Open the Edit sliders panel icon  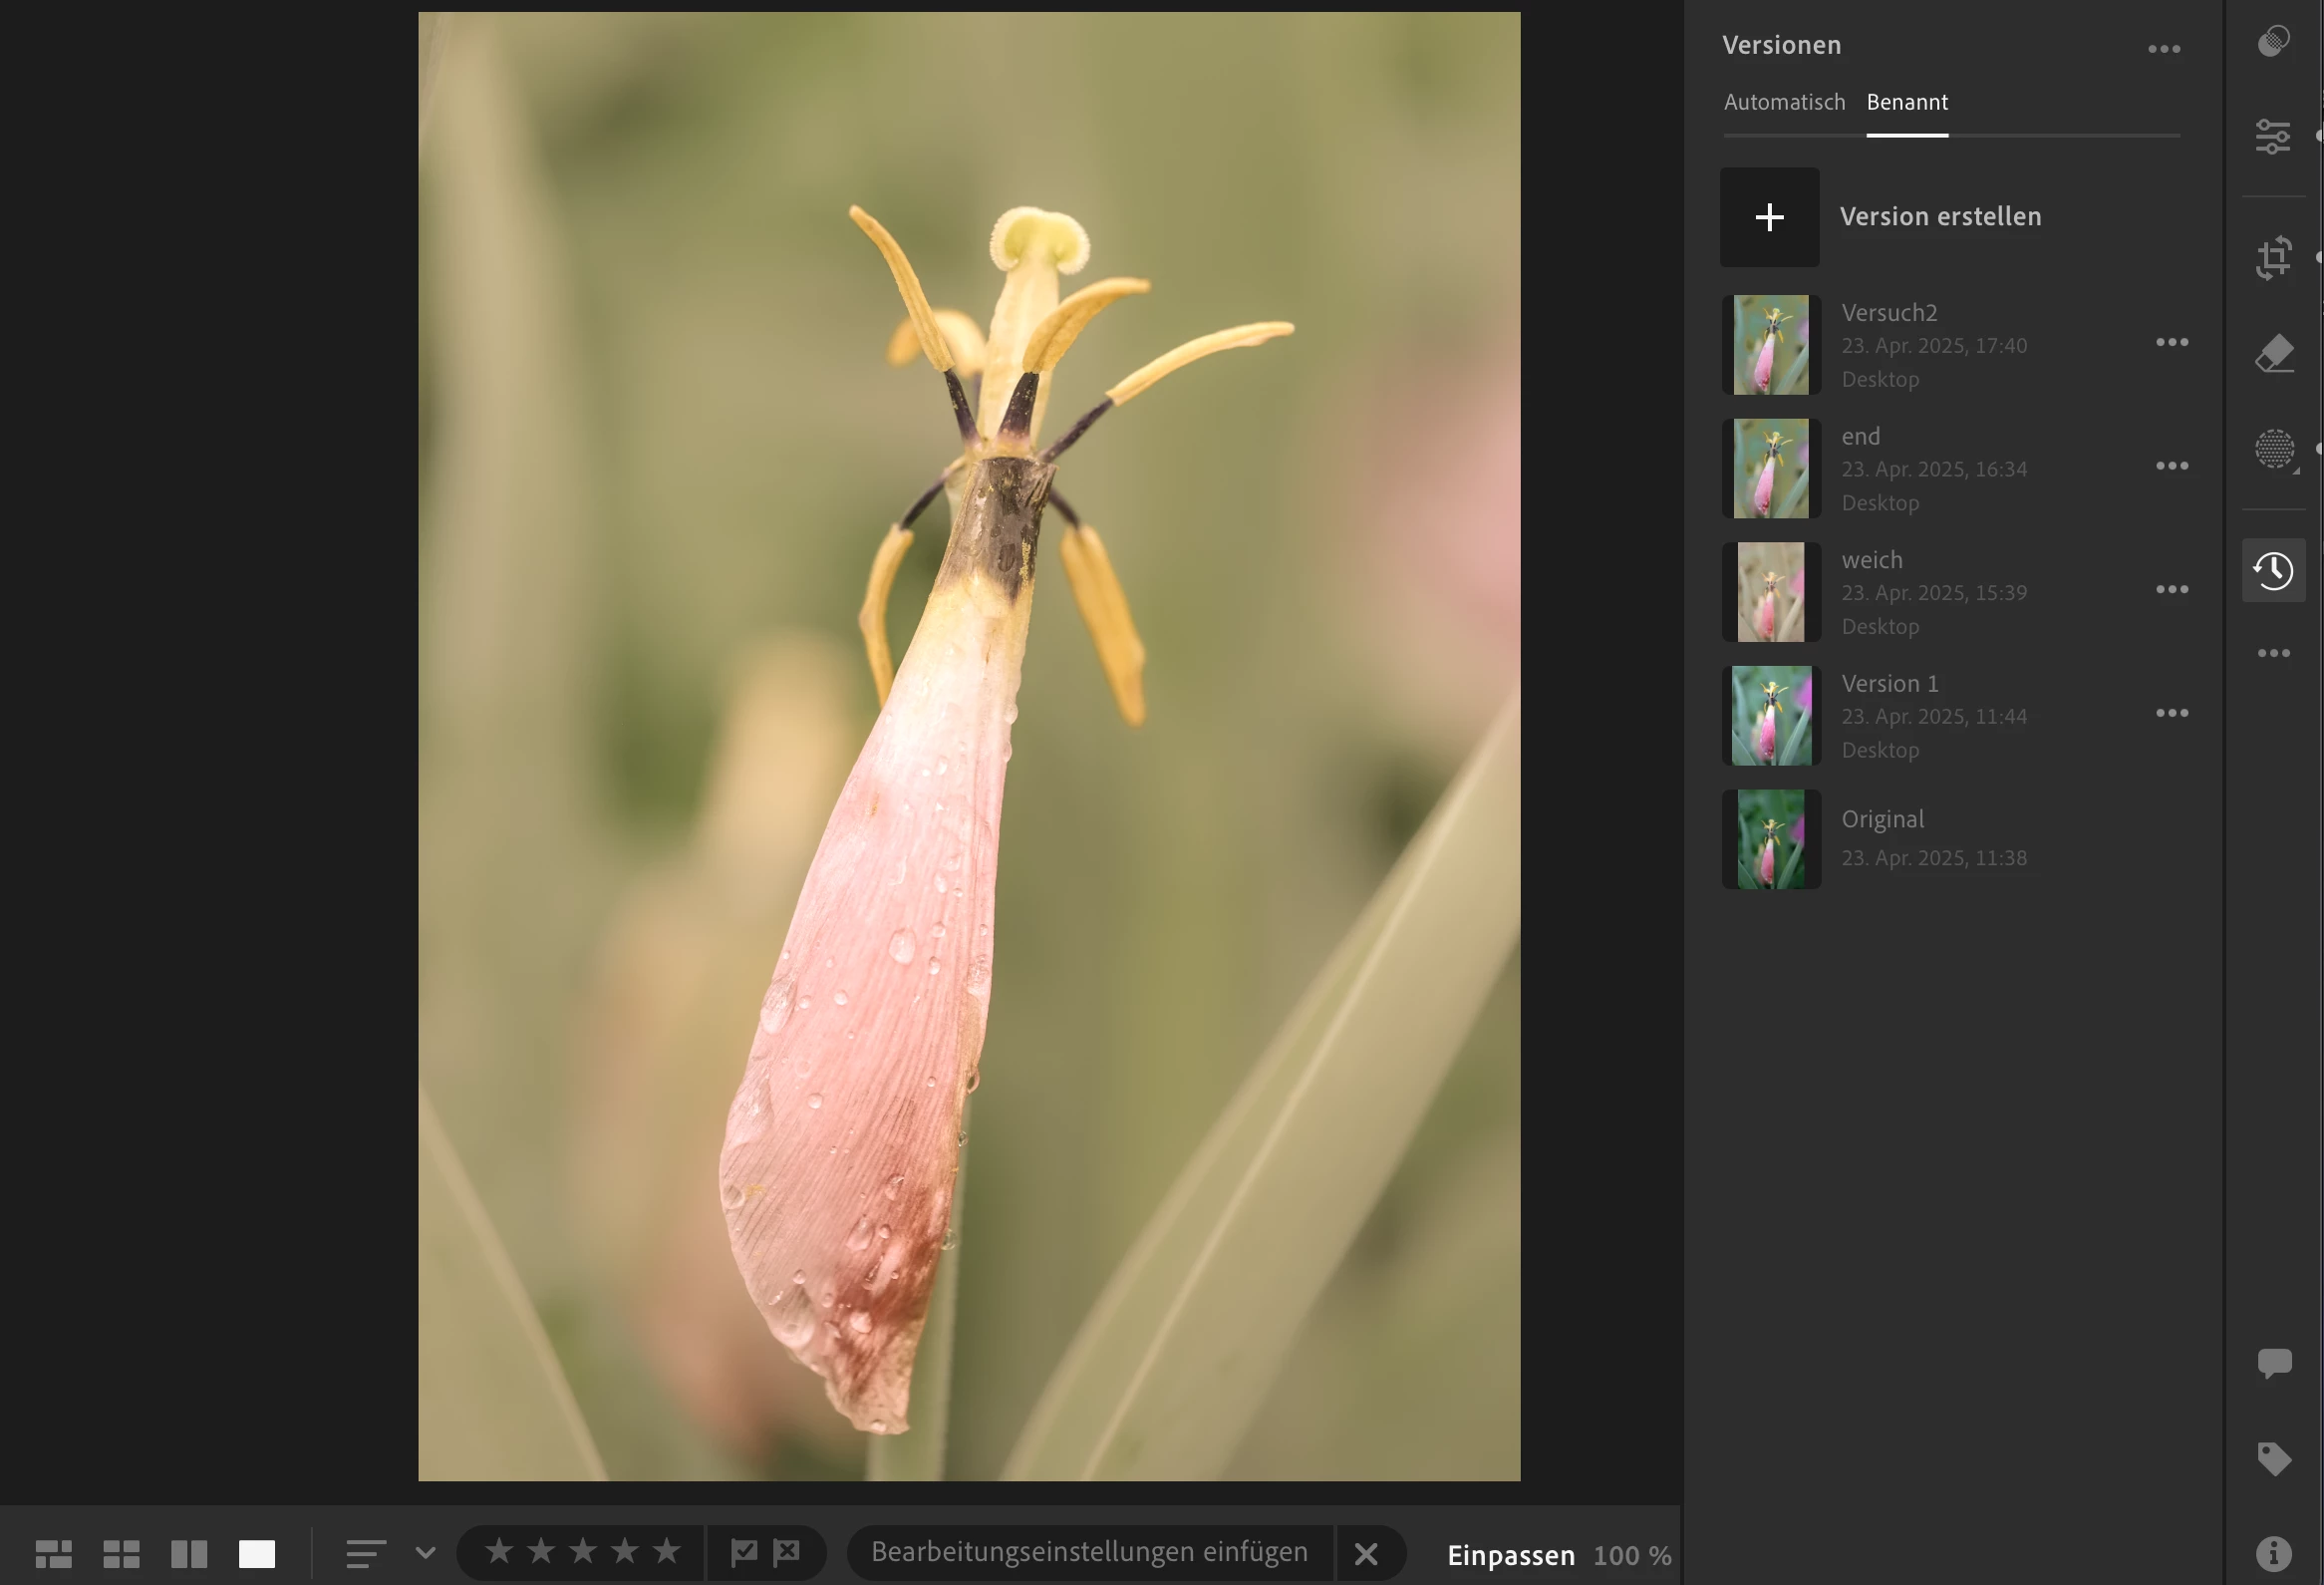[2273, 137]
